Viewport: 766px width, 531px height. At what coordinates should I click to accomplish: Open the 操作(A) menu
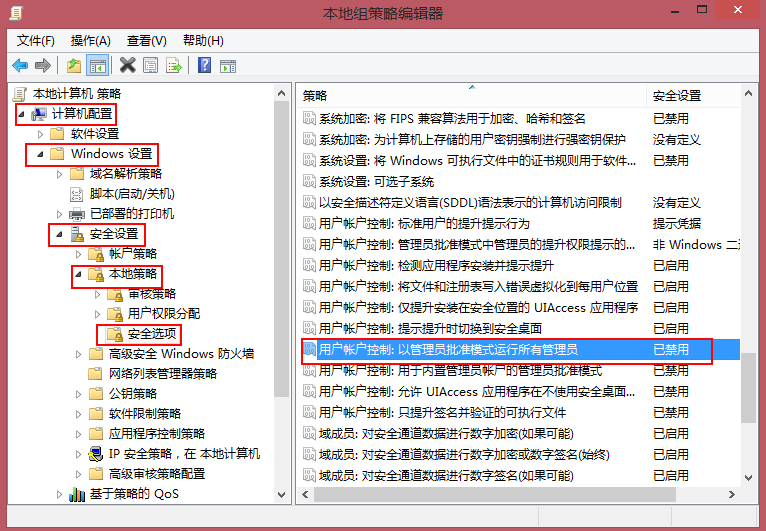coord(91,41)
